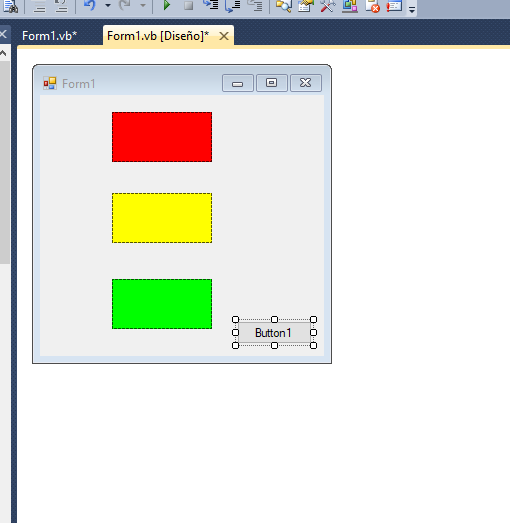Close the Form1.vb [Diseño] tab
The image size is (510, 523).
[224, 36]
